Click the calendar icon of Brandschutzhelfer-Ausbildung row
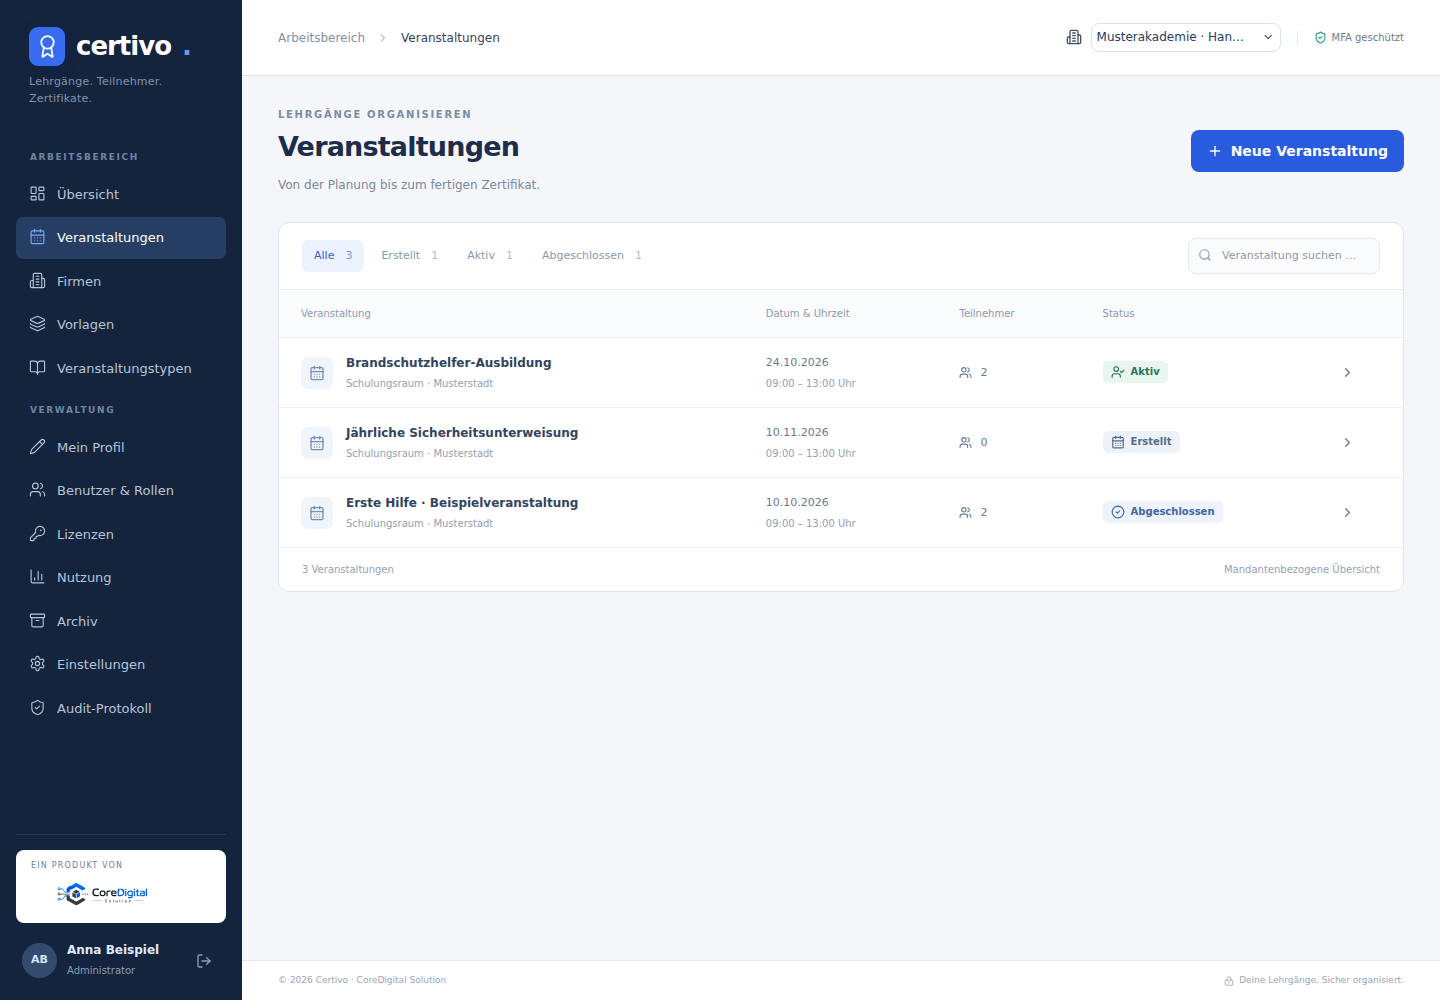The image size is (1440, 1000). click(317, 373)
